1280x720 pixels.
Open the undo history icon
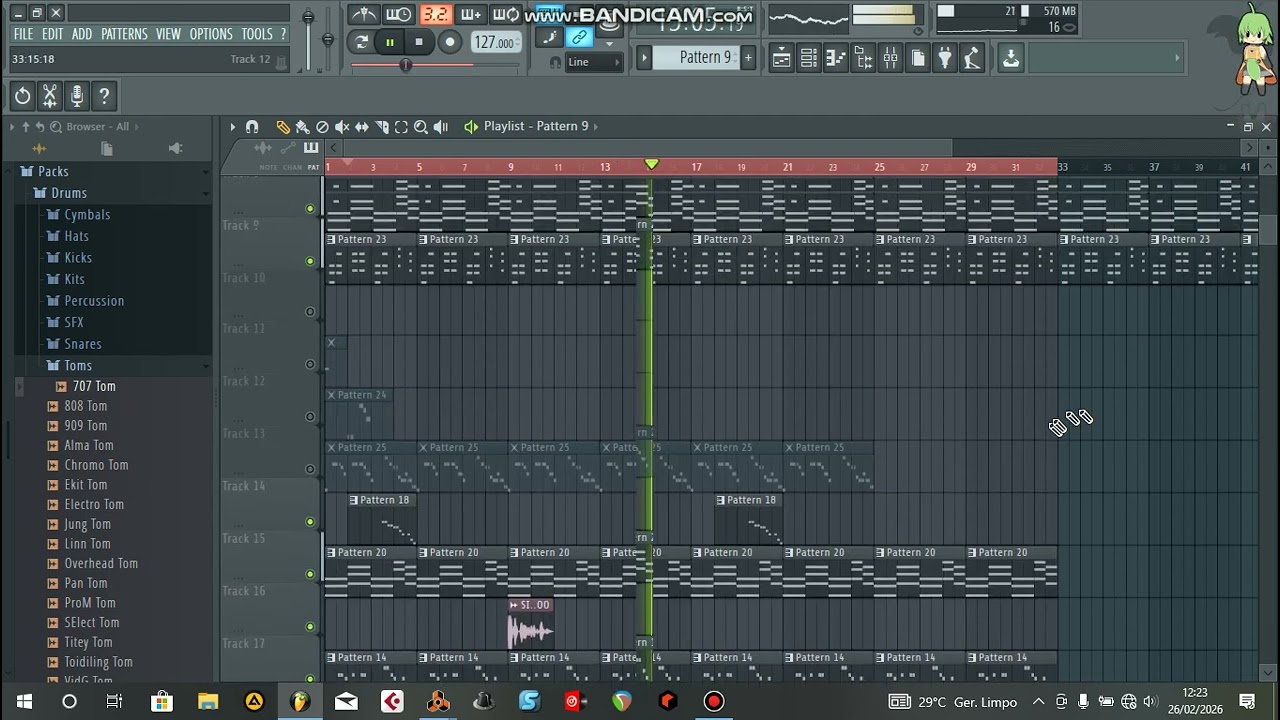[22, 96]
